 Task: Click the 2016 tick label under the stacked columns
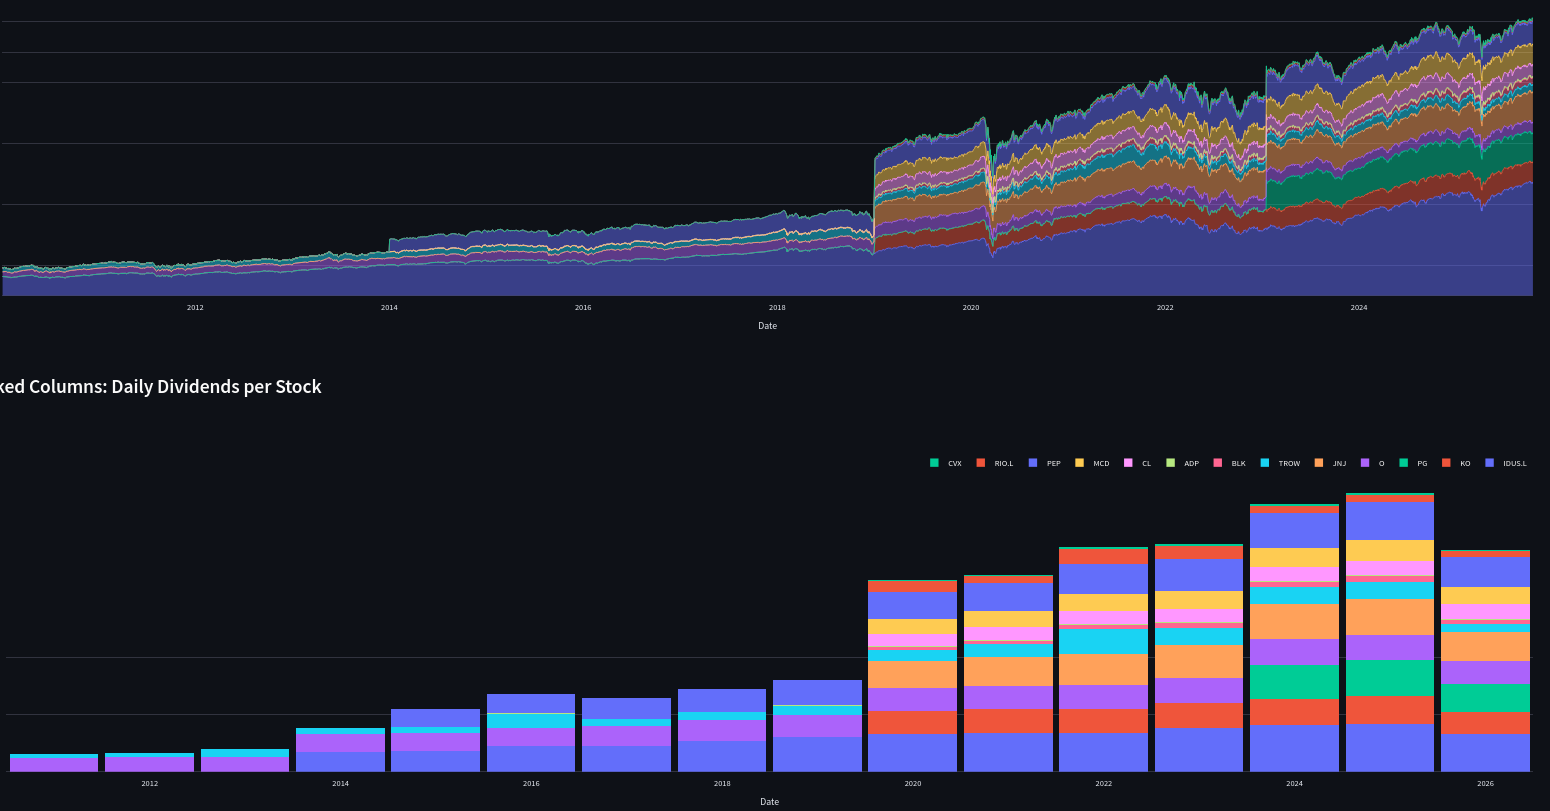(x=531, y=784)
